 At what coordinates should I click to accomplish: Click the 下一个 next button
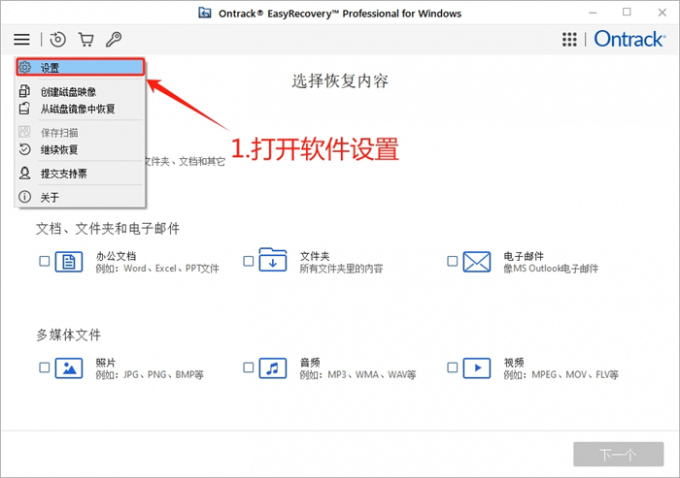(618, 454)
